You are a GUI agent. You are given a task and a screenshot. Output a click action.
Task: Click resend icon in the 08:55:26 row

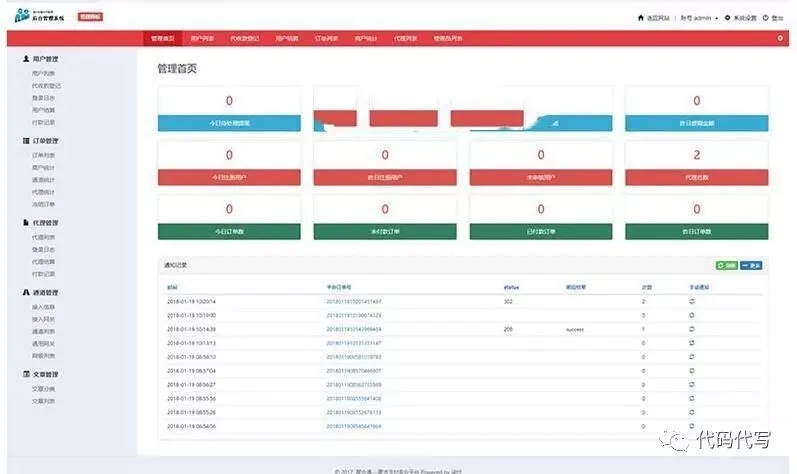click(x=692, y=412)
